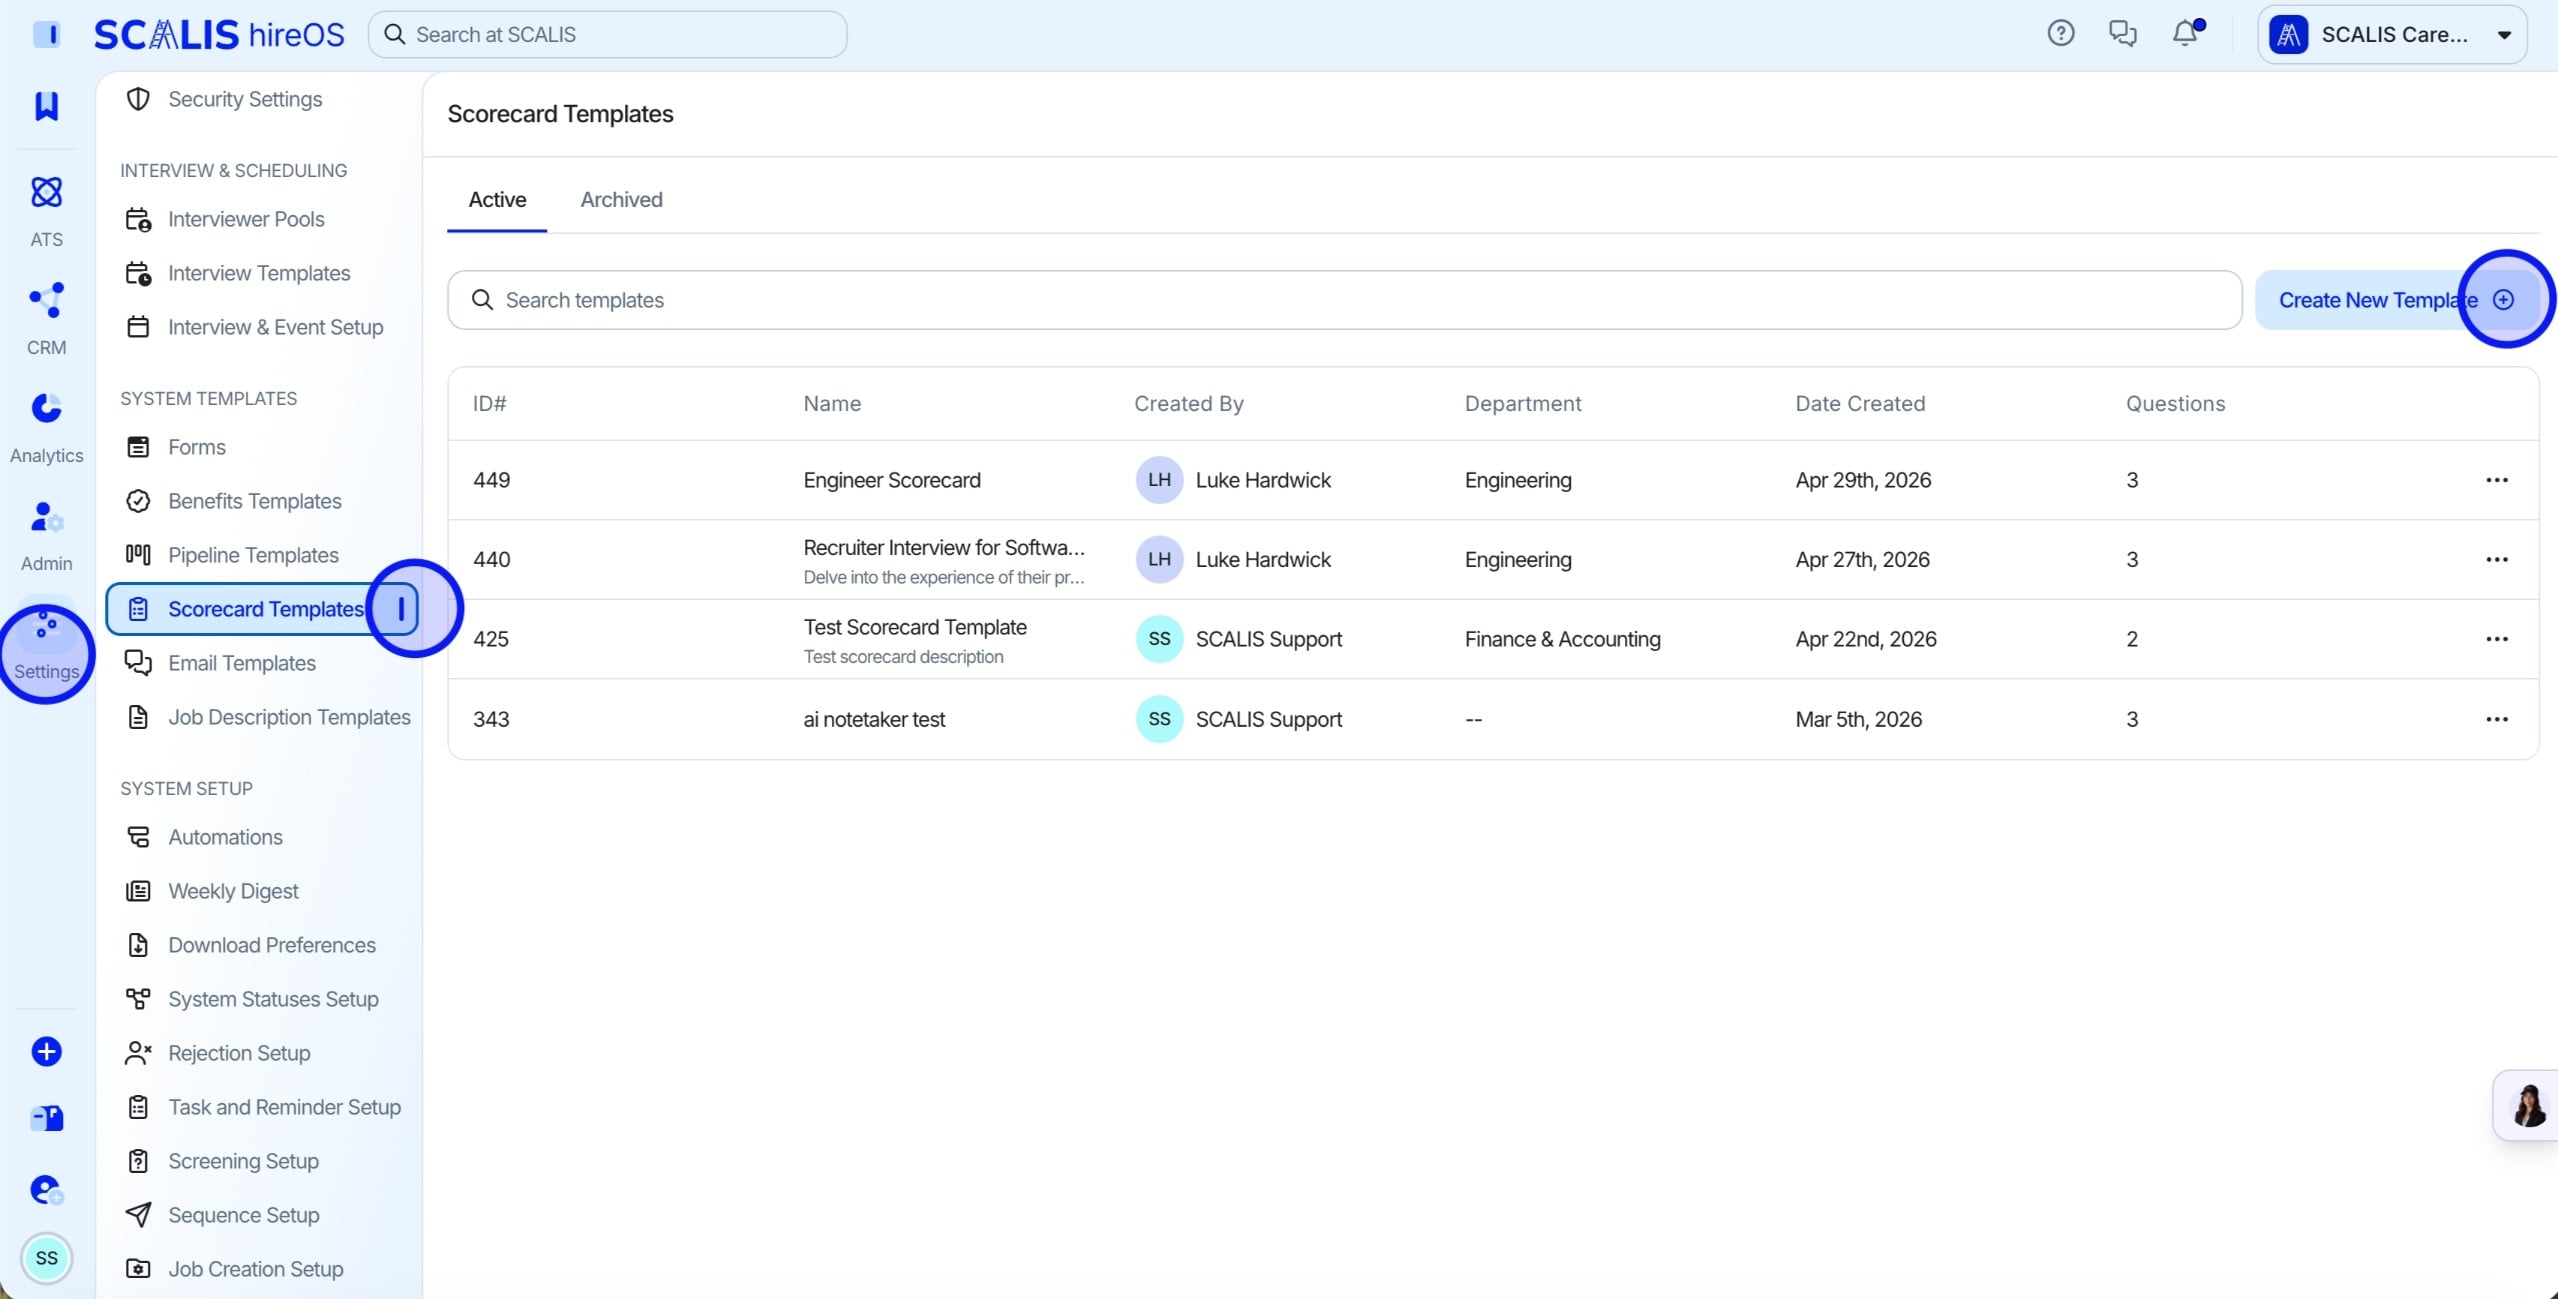Screen dimensions: 2558x1299
Task: Open the messages chat icon
Action: (x=2122, y=34)
